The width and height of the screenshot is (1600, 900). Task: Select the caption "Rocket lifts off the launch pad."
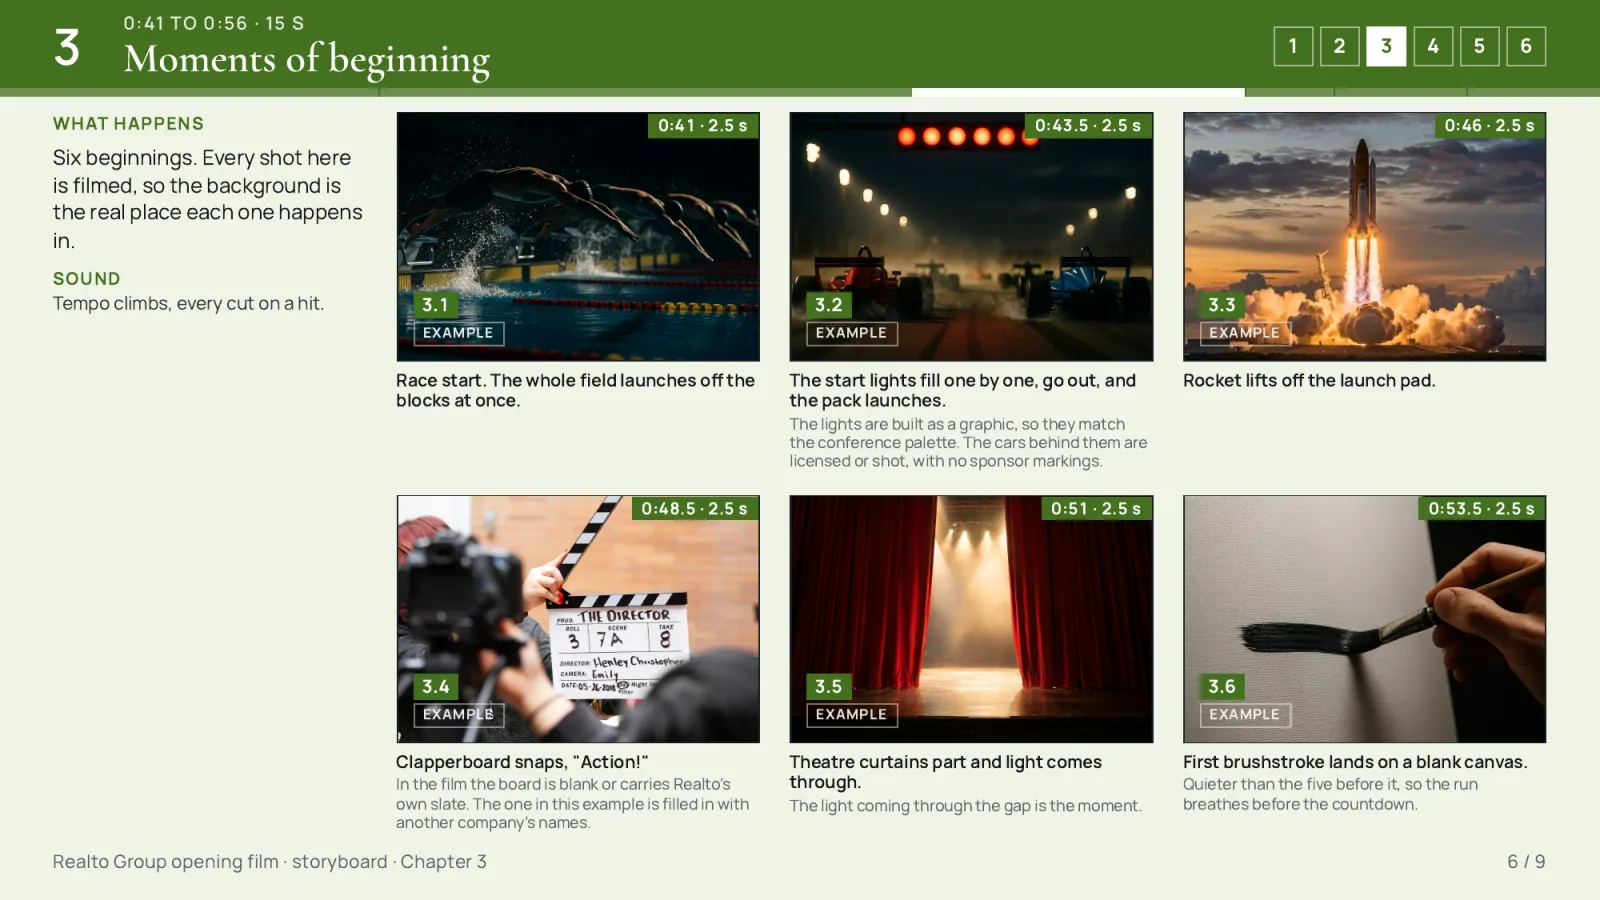coord(1309,381)
